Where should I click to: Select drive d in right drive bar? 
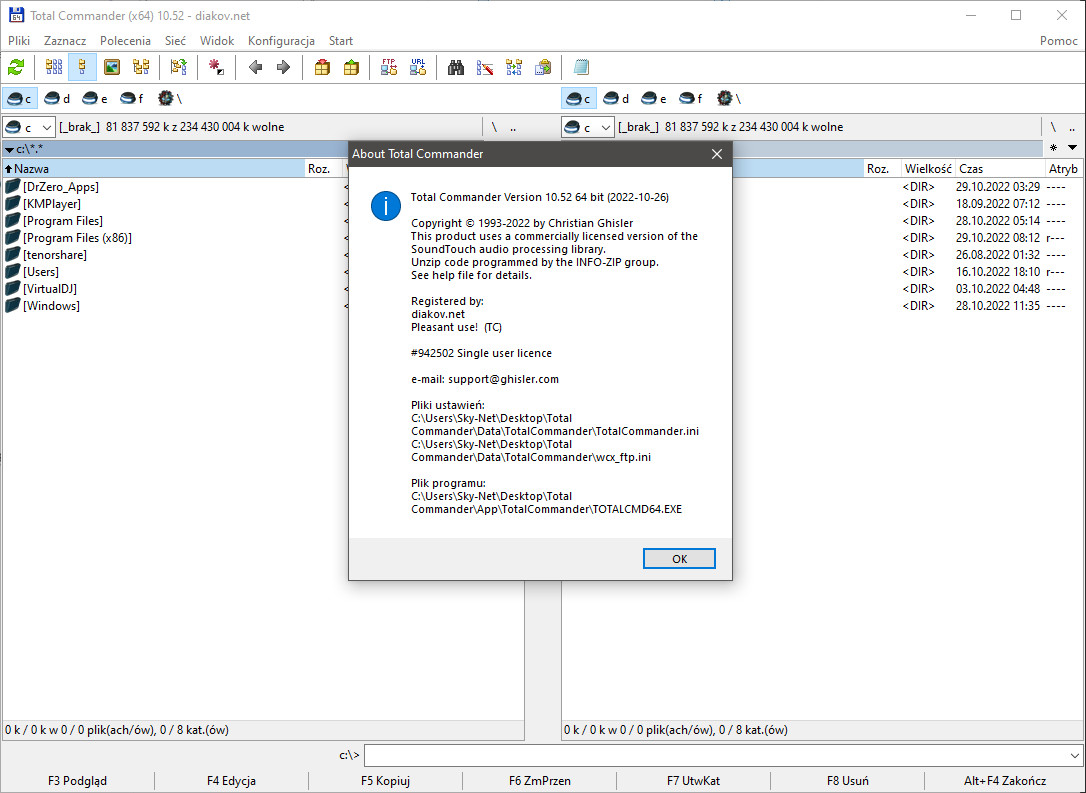(x=616, y=99)
